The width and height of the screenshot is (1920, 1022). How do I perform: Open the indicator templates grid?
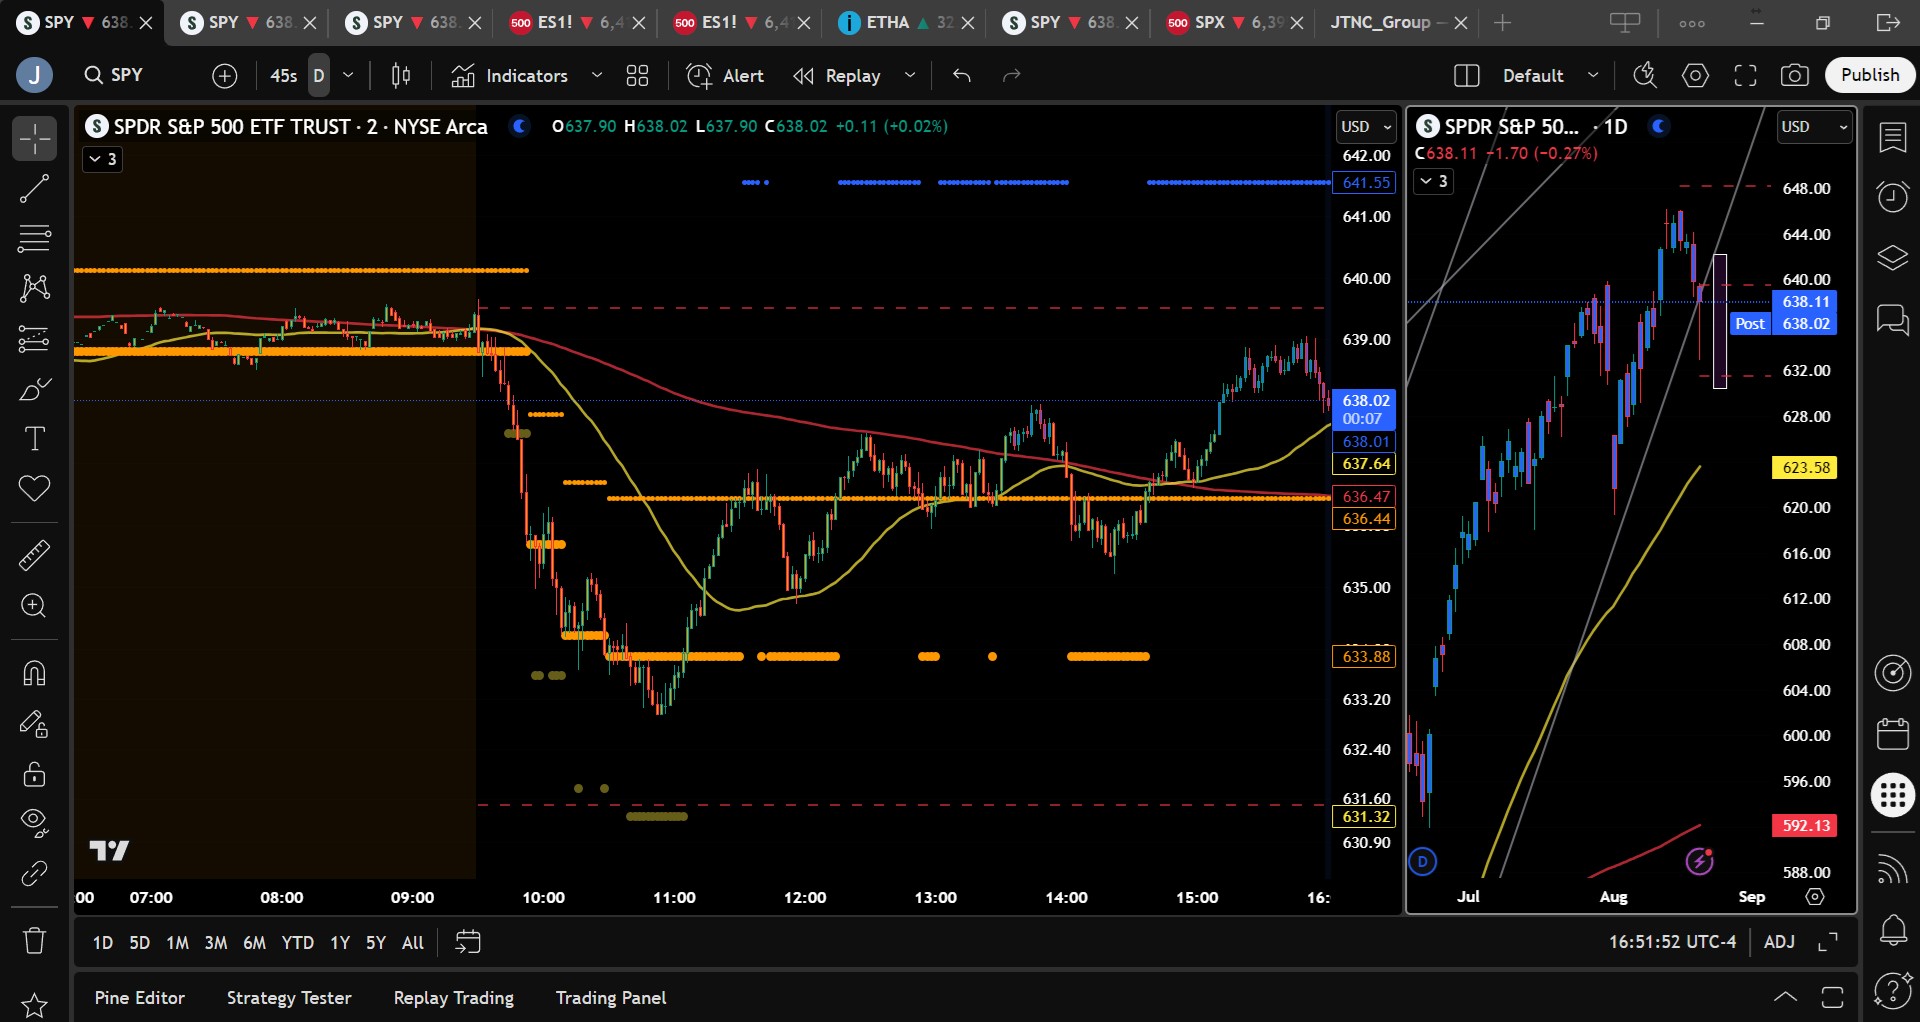coord(637,75)
